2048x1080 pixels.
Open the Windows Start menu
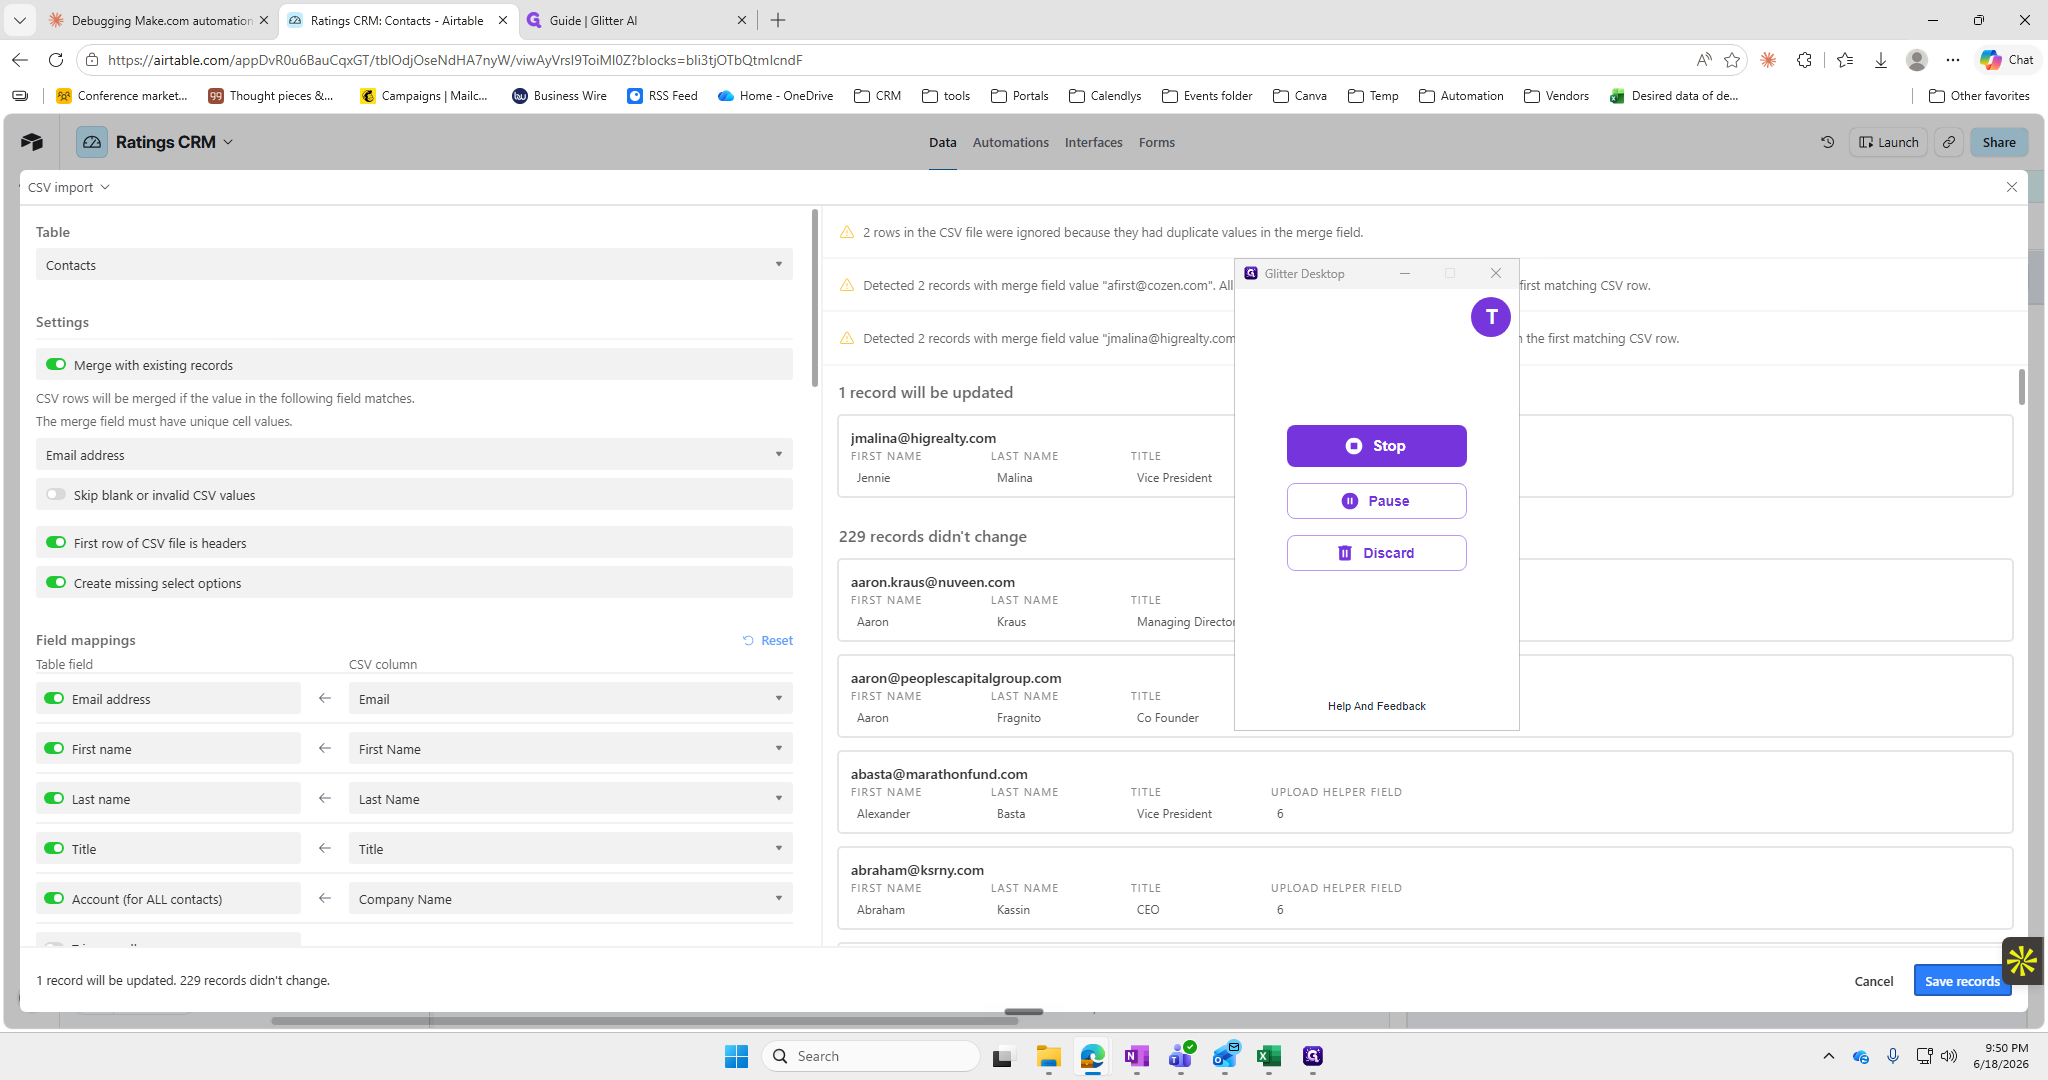(737, 1056)
